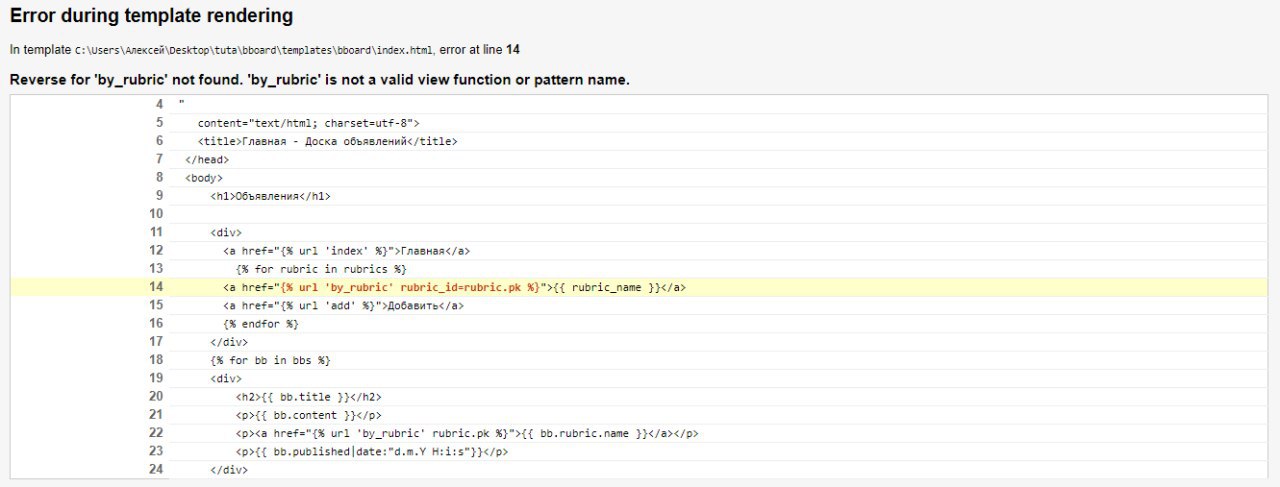Select highlighted line with url 'by_rubric' rubric_id

(x=454, y=287)
